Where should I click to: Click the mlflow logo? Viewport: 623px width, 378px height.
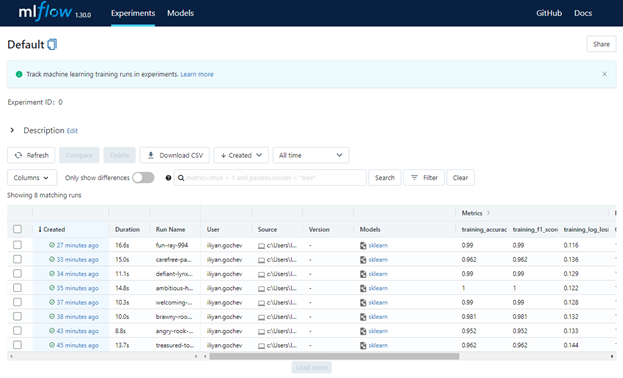(45, 12)
